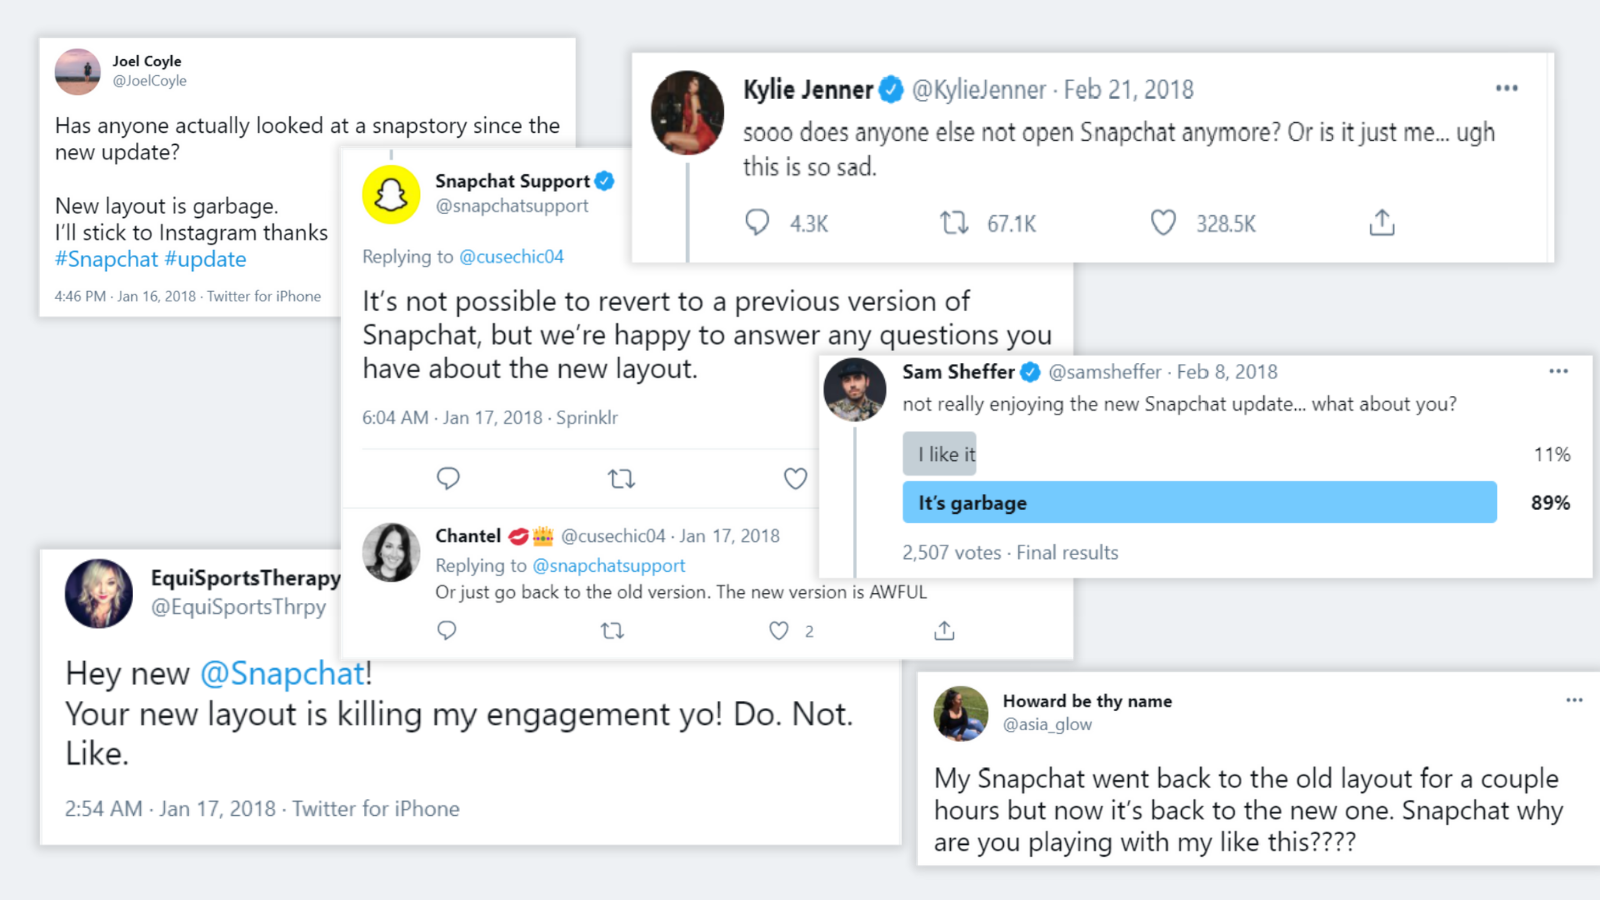The height and width of the screenshot is (900, 1600).
Task: Open more options on Sam Sheffer's tweet
Action: click(1558, 371)
